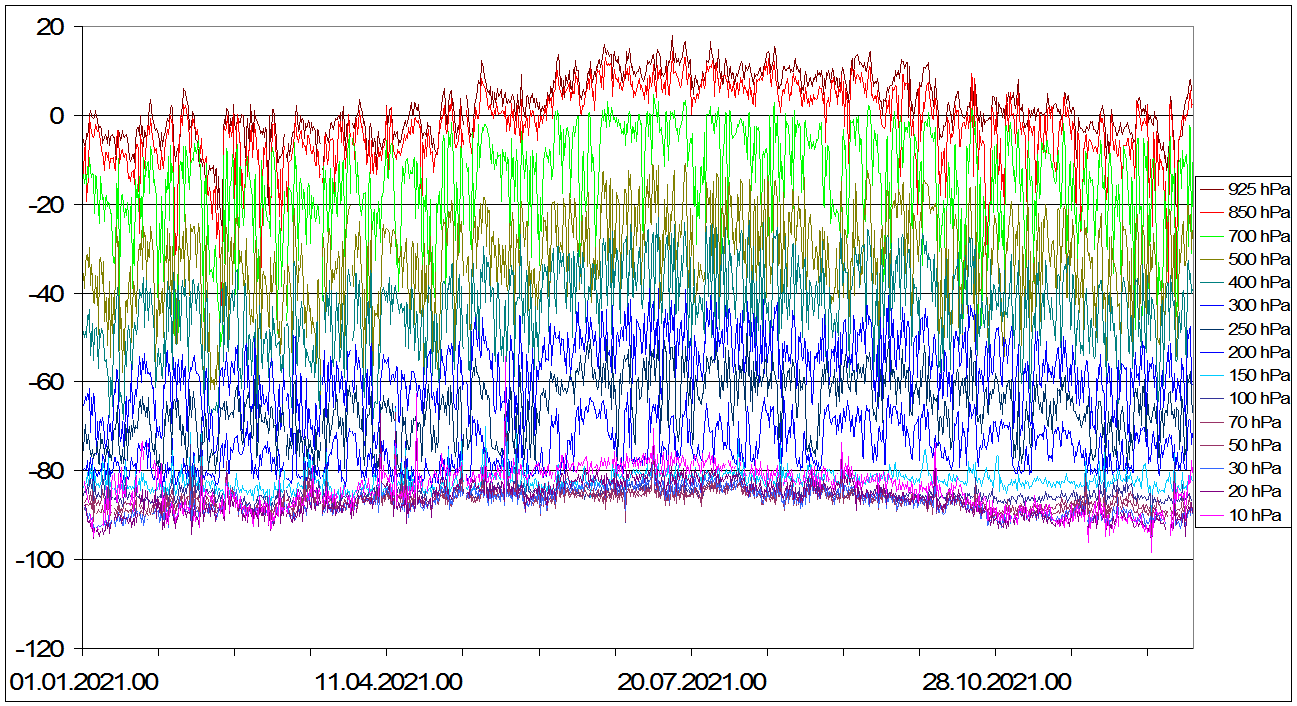Screen dimensions: 1297x706
Task: Click the 11.04.2021.00 date axis label
Action: pyautogui.click(x=388, y=683)
